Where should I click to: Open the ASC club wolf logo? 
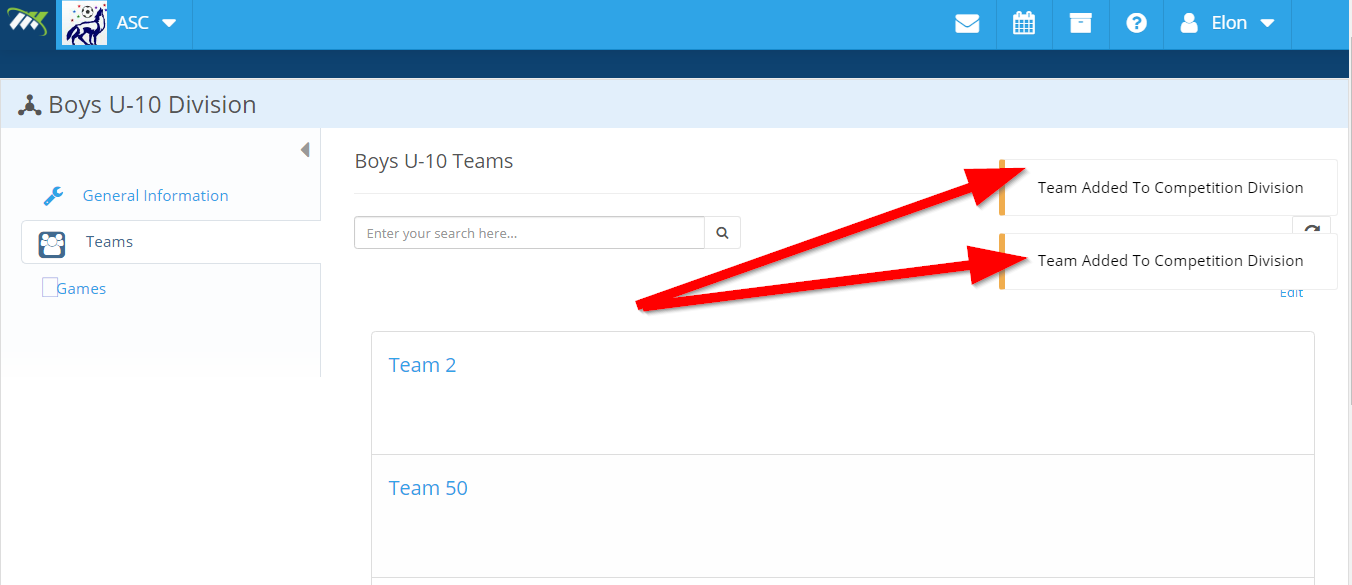[x=85, y=23]
